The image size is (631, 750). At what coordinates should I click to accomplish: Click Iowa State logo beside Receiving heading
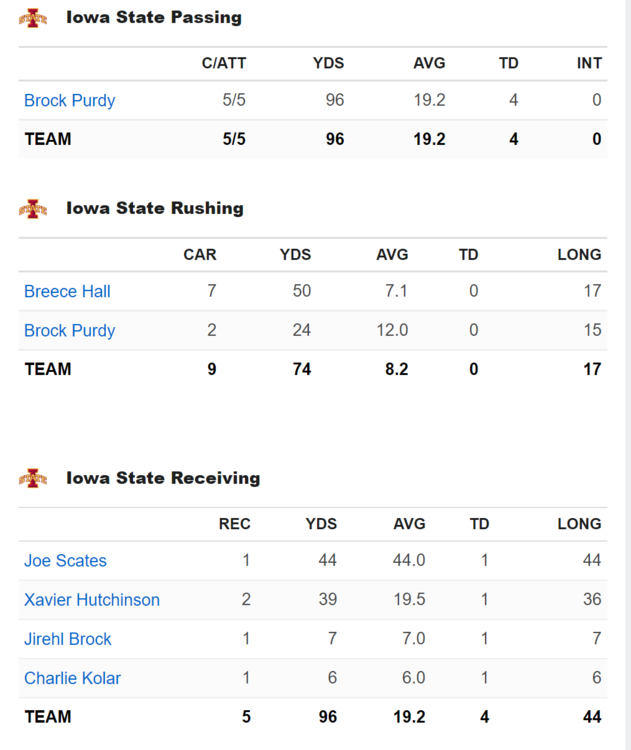coord(33,478)
